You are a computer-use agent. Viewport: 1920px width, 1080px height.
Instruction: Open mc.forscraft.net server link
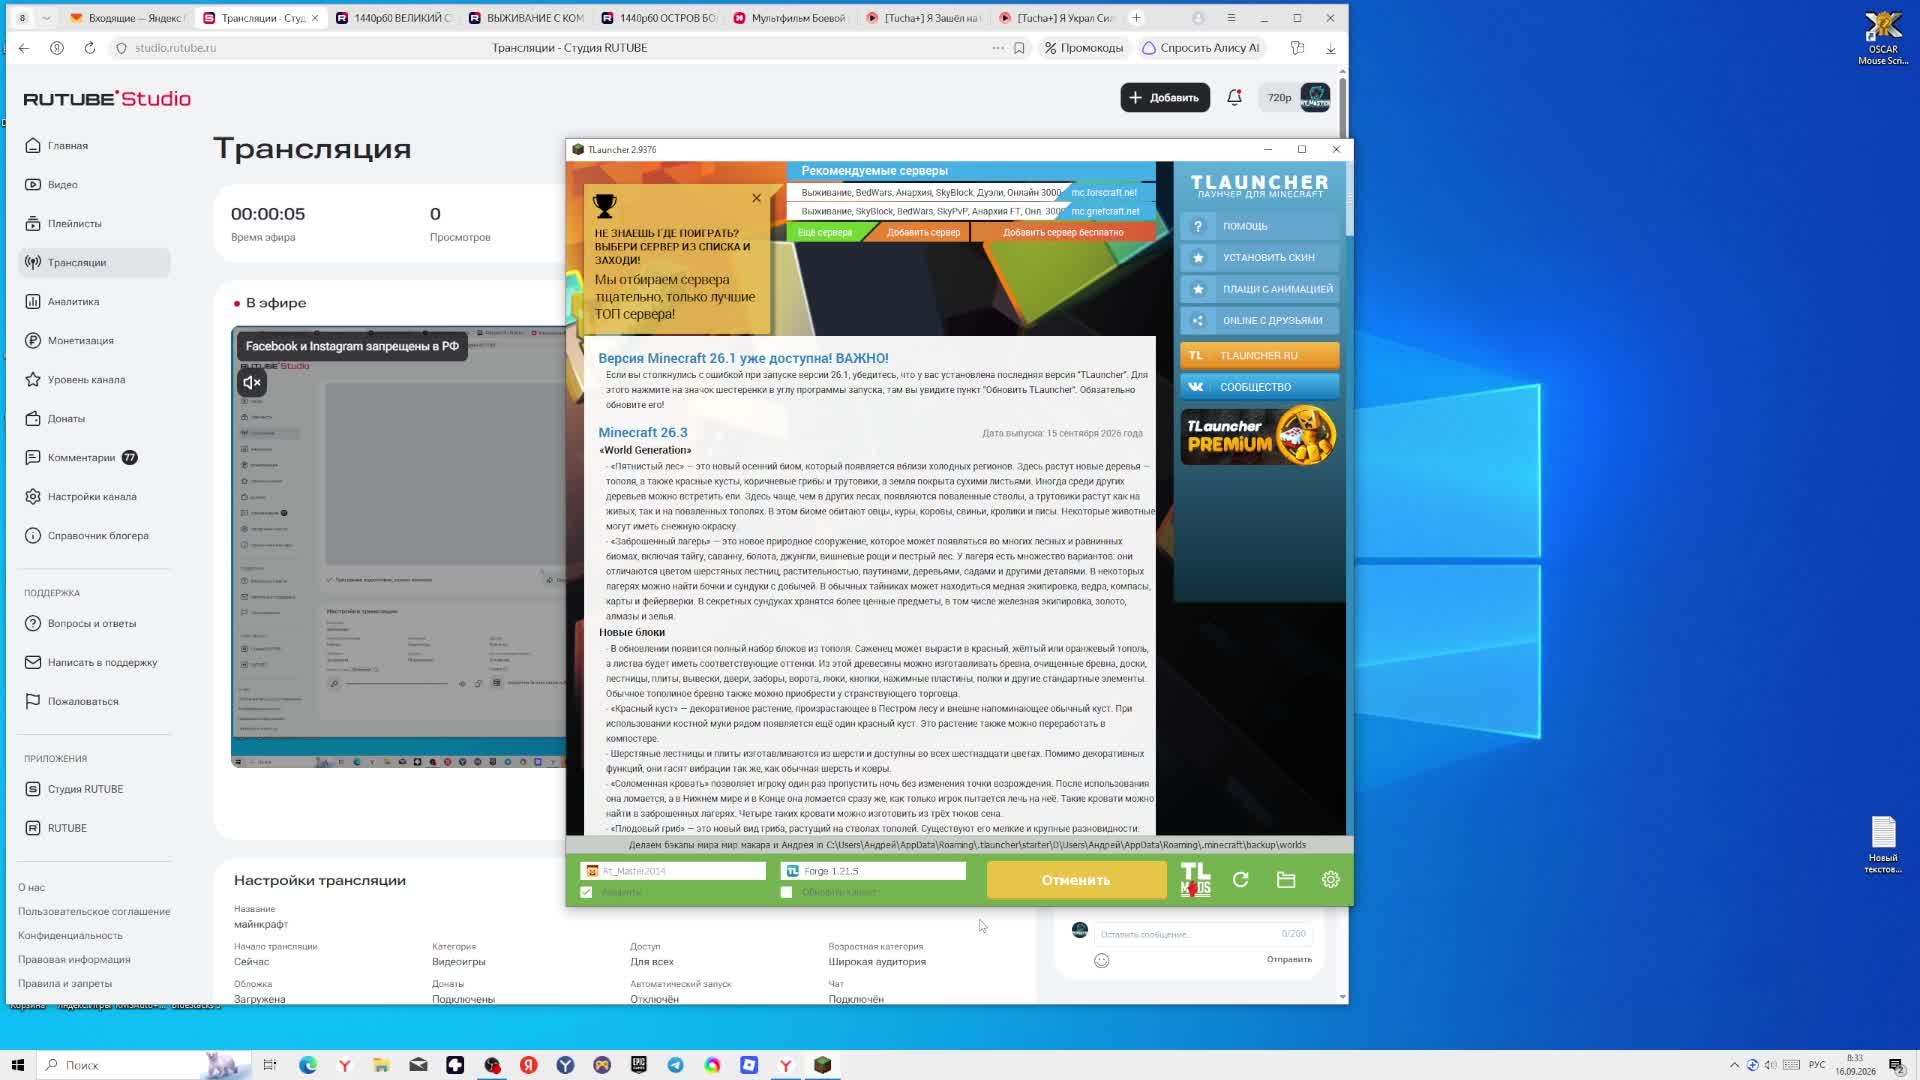click(x=1104, y=193)
